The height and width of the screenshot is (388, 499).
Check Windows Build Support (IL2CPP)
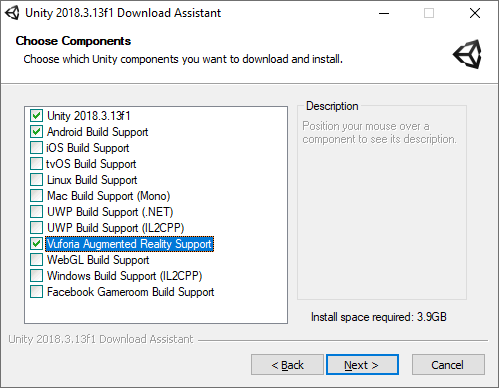[36, 276]
